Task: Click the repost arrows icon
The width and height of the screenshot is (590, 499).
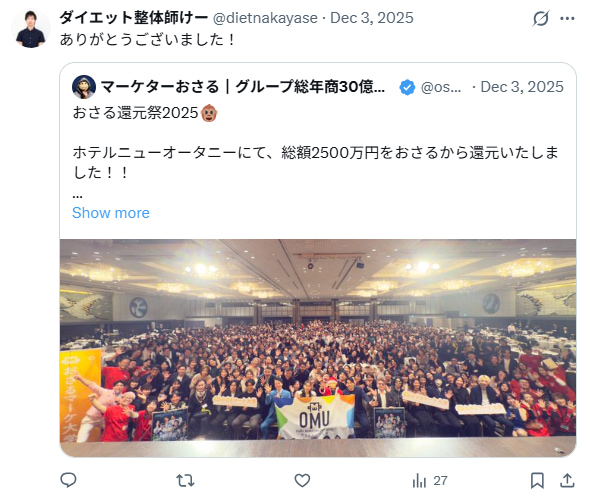Action: (185, 481)
